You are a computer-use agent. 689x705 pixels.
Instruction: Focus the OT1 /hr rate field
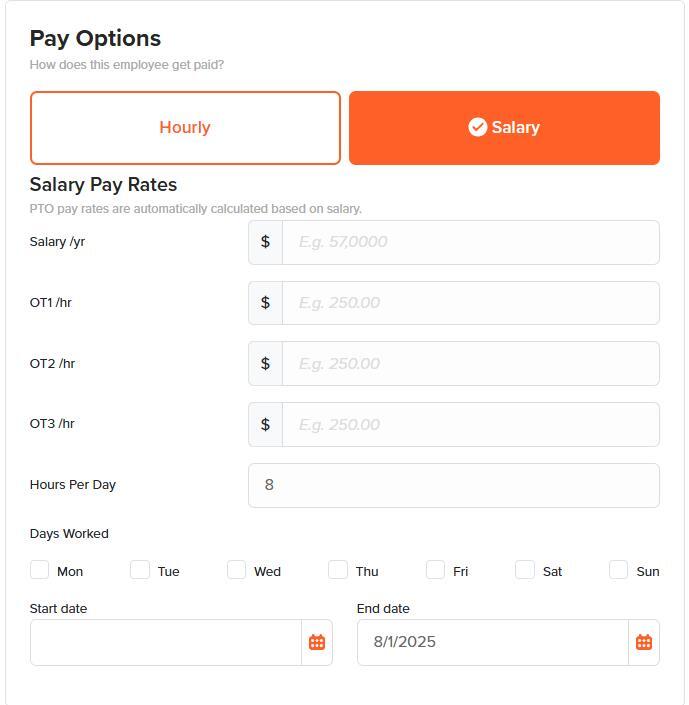(470, 303)
